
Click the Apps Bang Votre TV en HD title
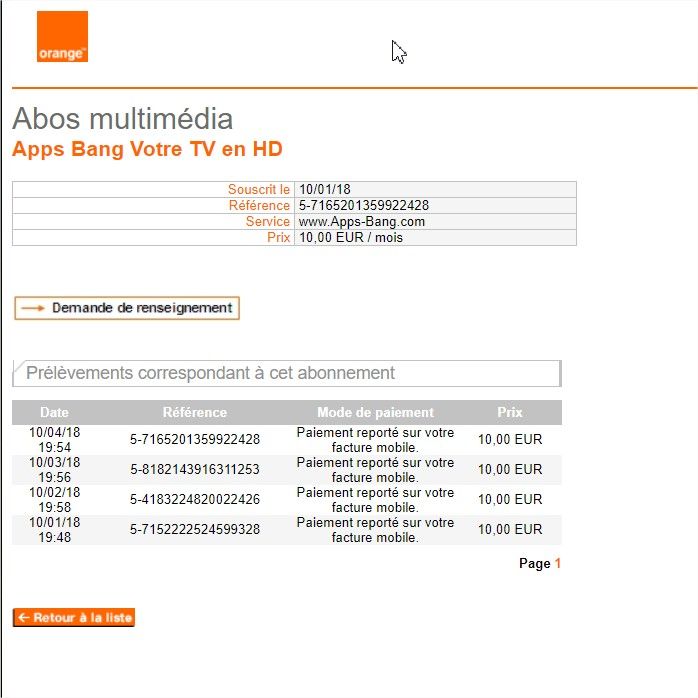tap(147, 150)
